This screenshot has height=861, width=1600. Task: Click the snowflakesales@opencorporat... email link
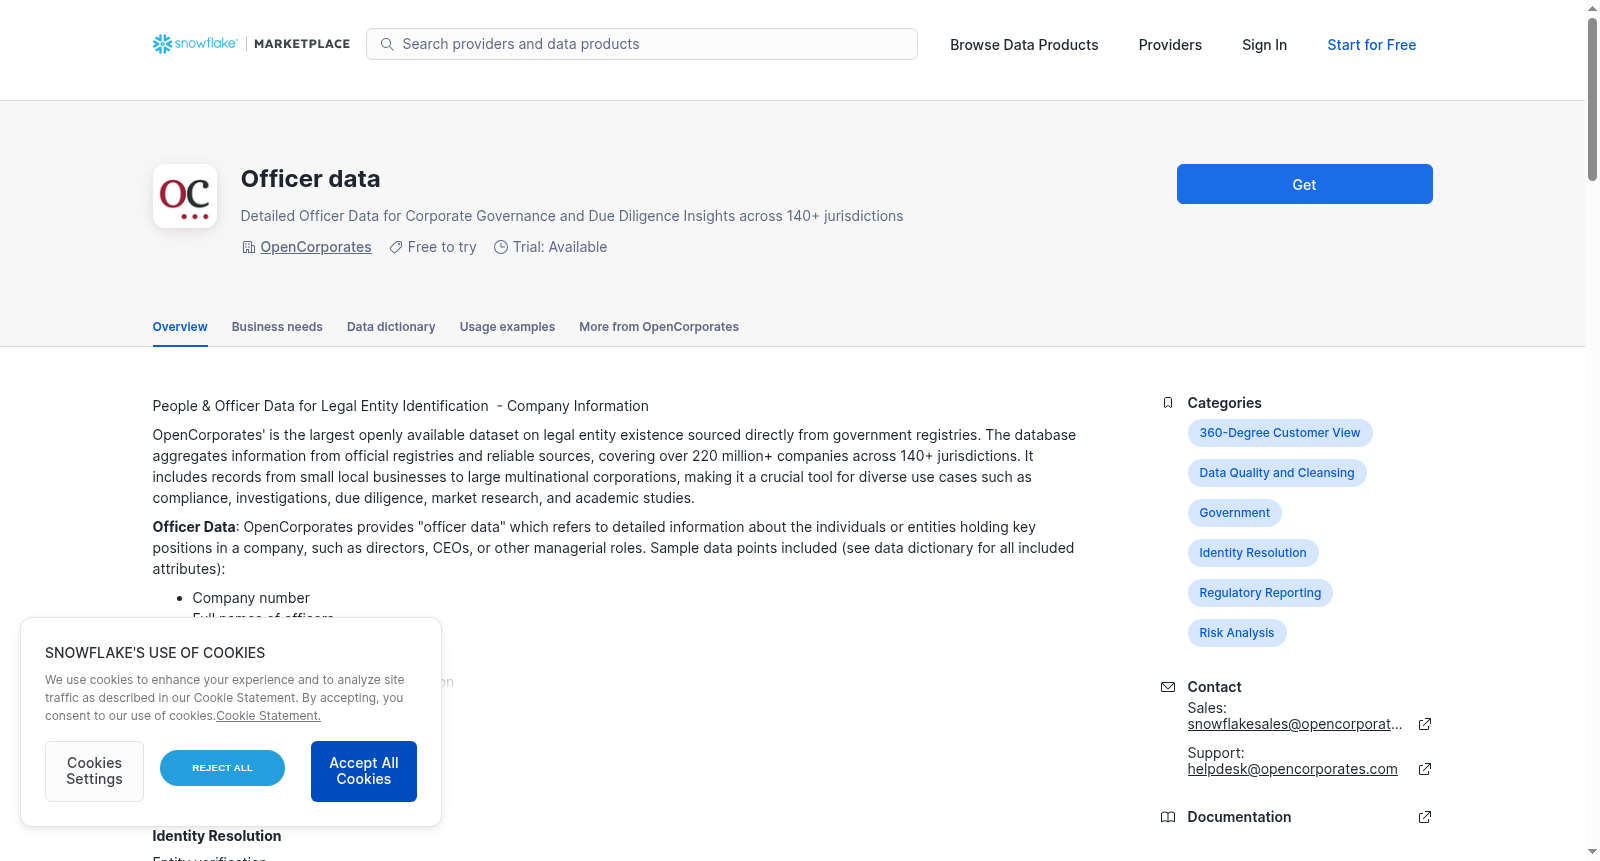tap(1295, 724)
